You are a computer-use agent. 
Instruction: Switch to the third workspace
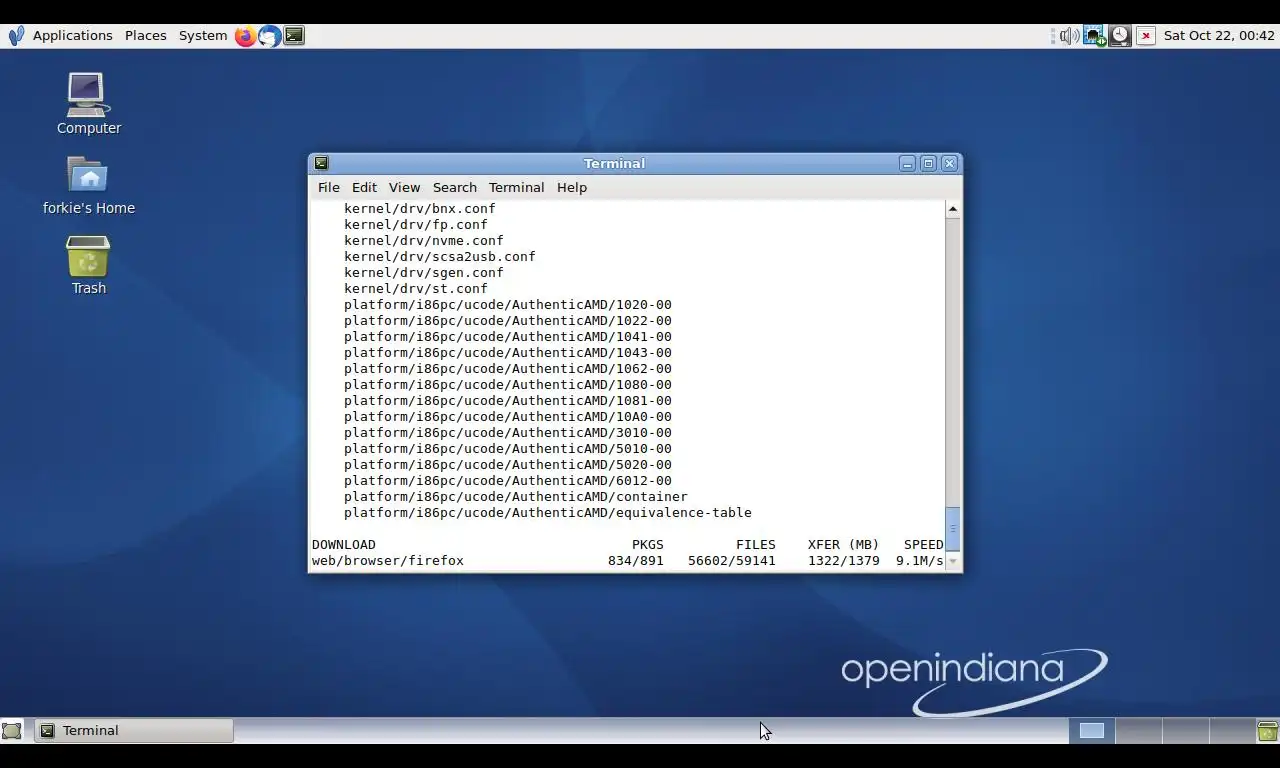[1184, 731]
